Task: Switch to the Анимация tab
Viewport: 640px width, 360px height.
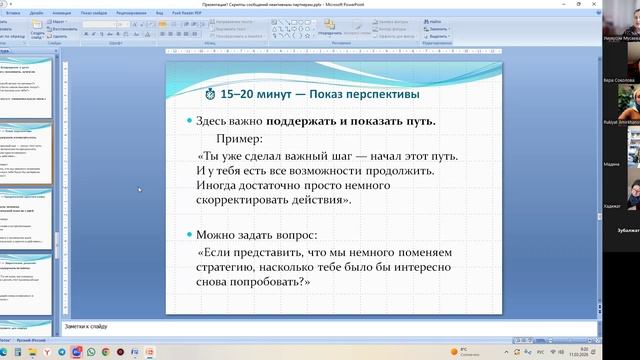Action: pyautogui.click(x=62, y=13)
